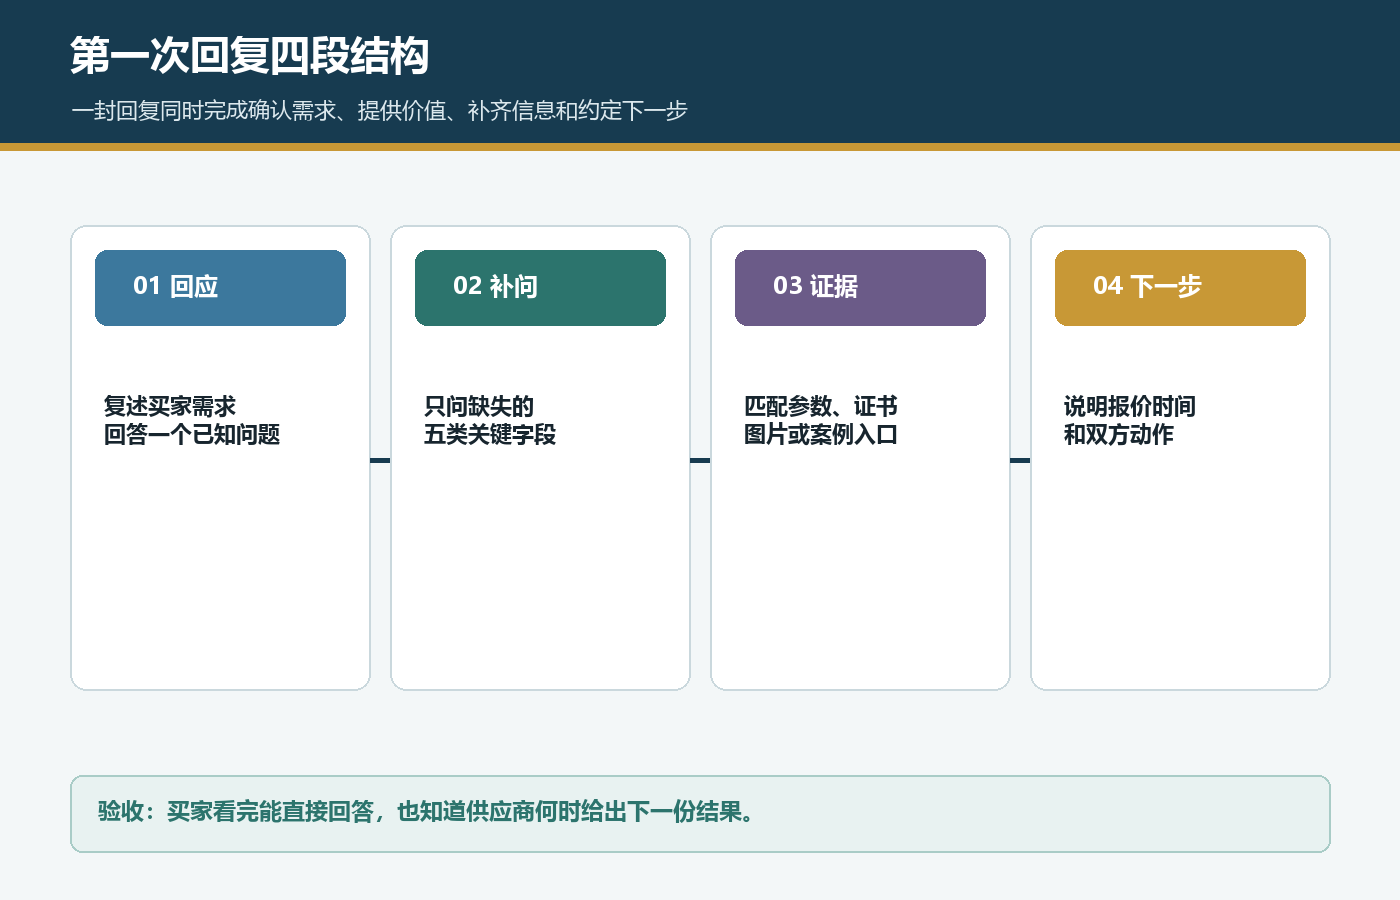Select the text 图片或案例入口
This screenshot has height=900, width=1400.
point(821,434)
